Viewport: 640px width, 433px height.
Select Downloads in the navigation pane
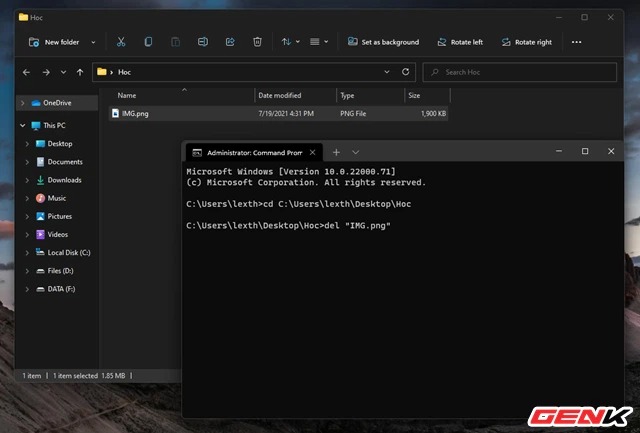pos(64,180)
